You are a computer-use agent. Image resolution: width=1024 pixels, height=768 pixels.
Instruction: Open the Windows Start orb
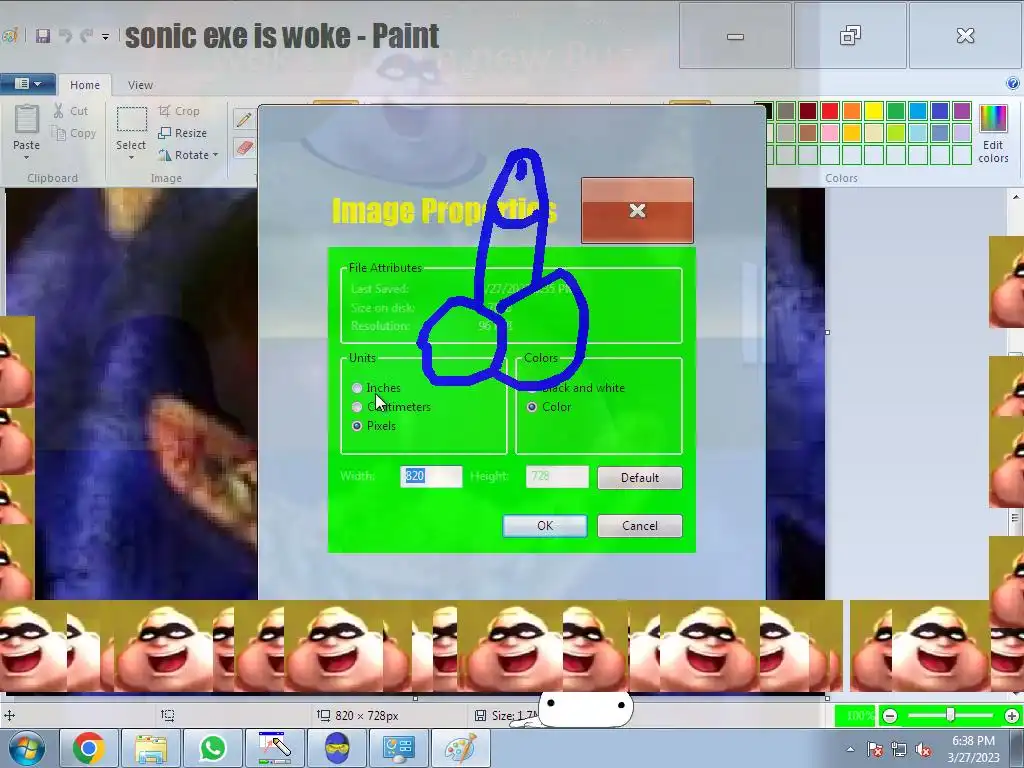click(x=27, y=748)
